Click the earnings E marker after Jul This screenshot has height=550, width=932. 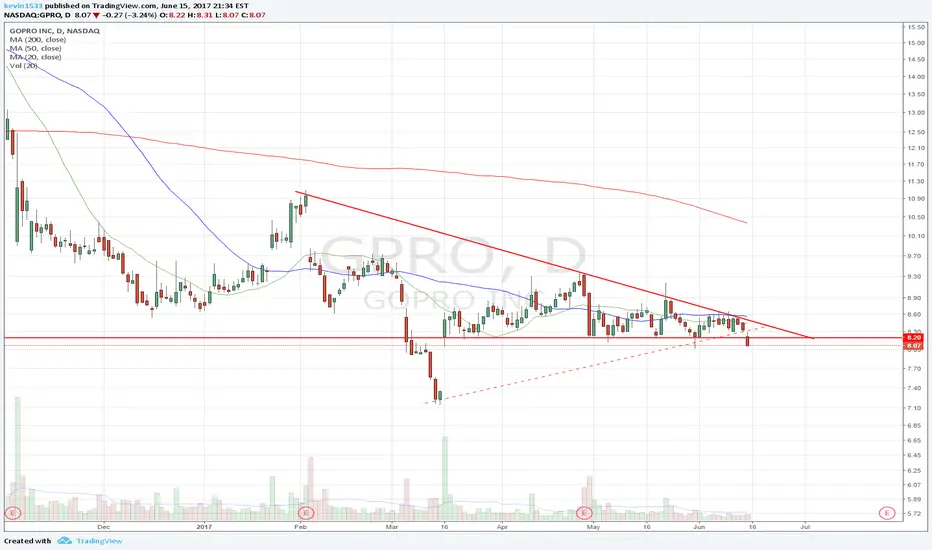pyautogui.click(x=886, y=513)
